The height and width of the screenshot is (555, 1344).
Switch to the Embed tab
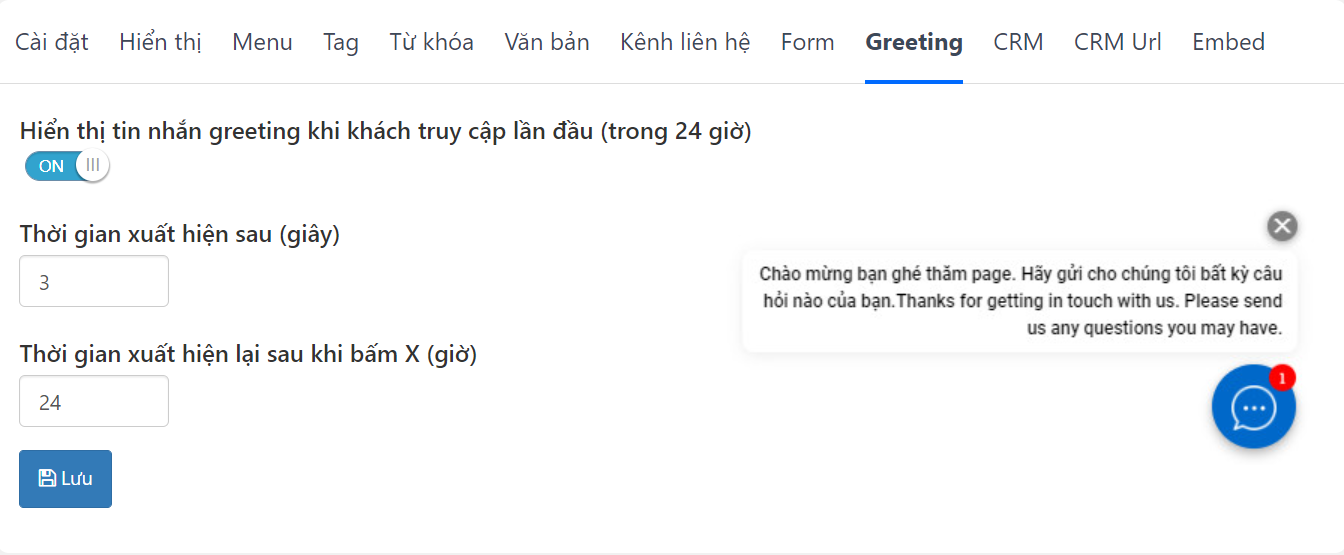point(1228,42)
